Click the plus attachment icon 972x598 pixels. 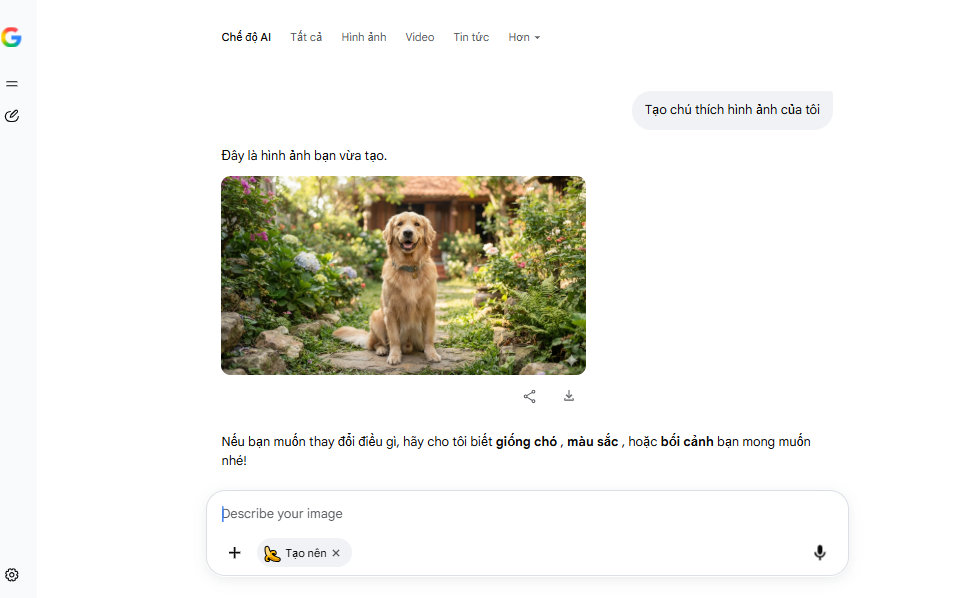click(x=234, y=553)
